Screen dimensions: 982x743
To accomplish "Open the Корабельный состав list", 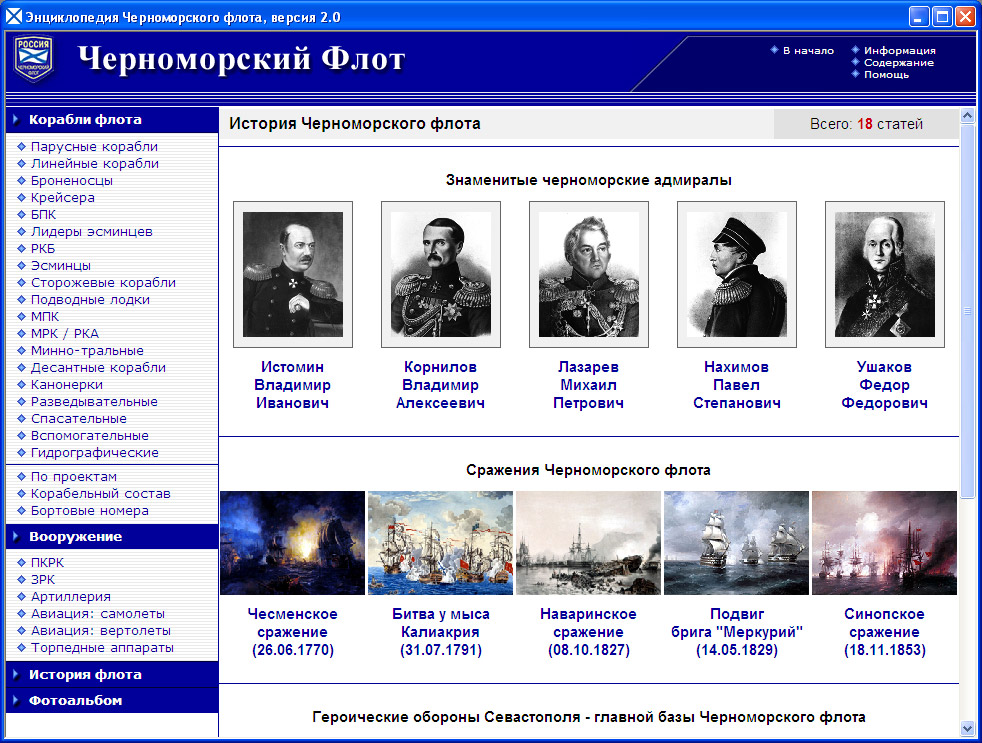I will (100, 493).
